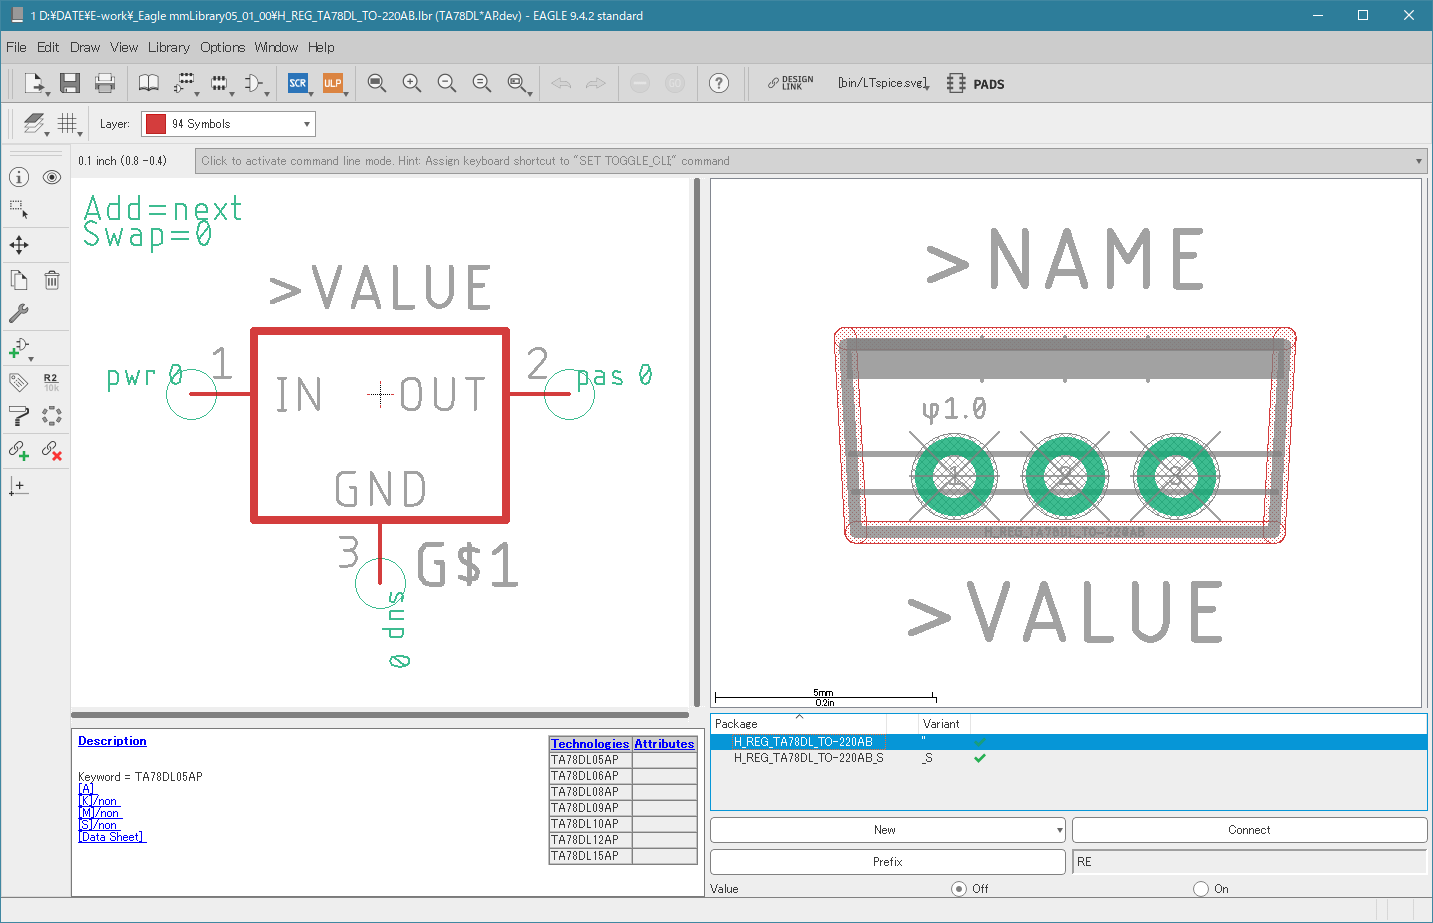Click the red layer color swatch
1433x923 pixels.
[155, 124]
